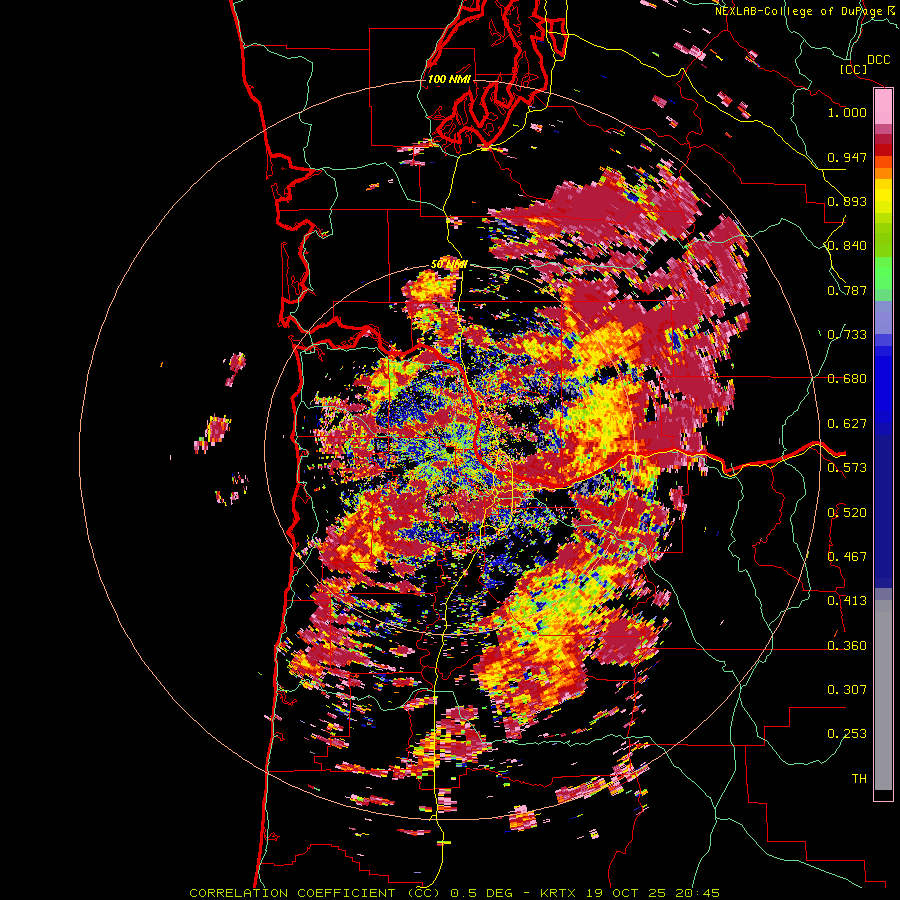Pick the gray color bar segment
The height and width of the screenshot is (900, 900).
883,695
